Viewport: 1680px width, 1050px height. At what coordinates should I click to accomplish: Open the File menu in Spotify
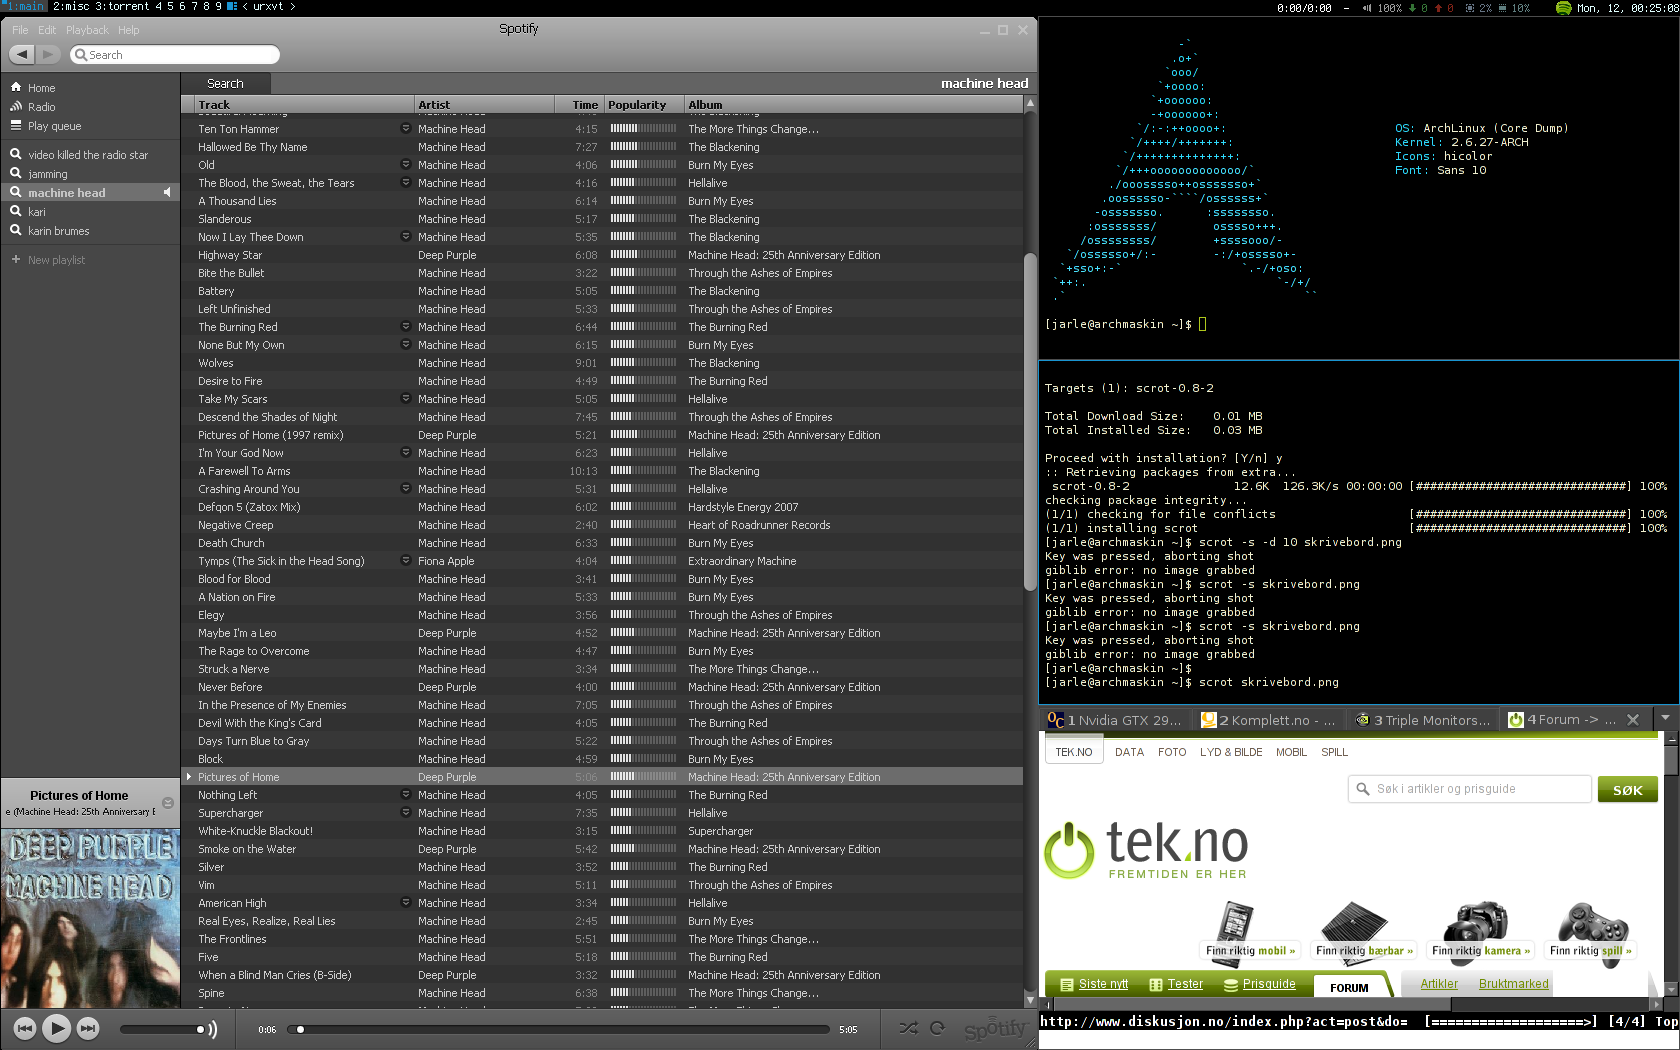pos(20,30)
